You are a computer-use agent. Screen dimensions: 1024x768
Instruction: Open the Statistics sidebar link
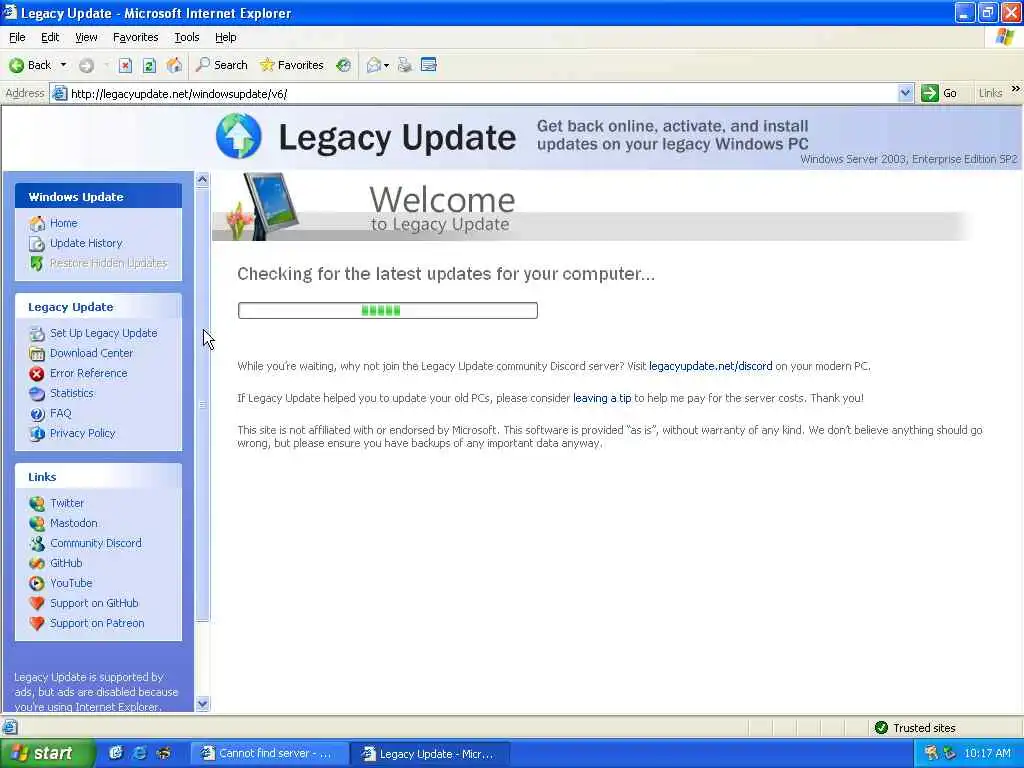(71, 393)
